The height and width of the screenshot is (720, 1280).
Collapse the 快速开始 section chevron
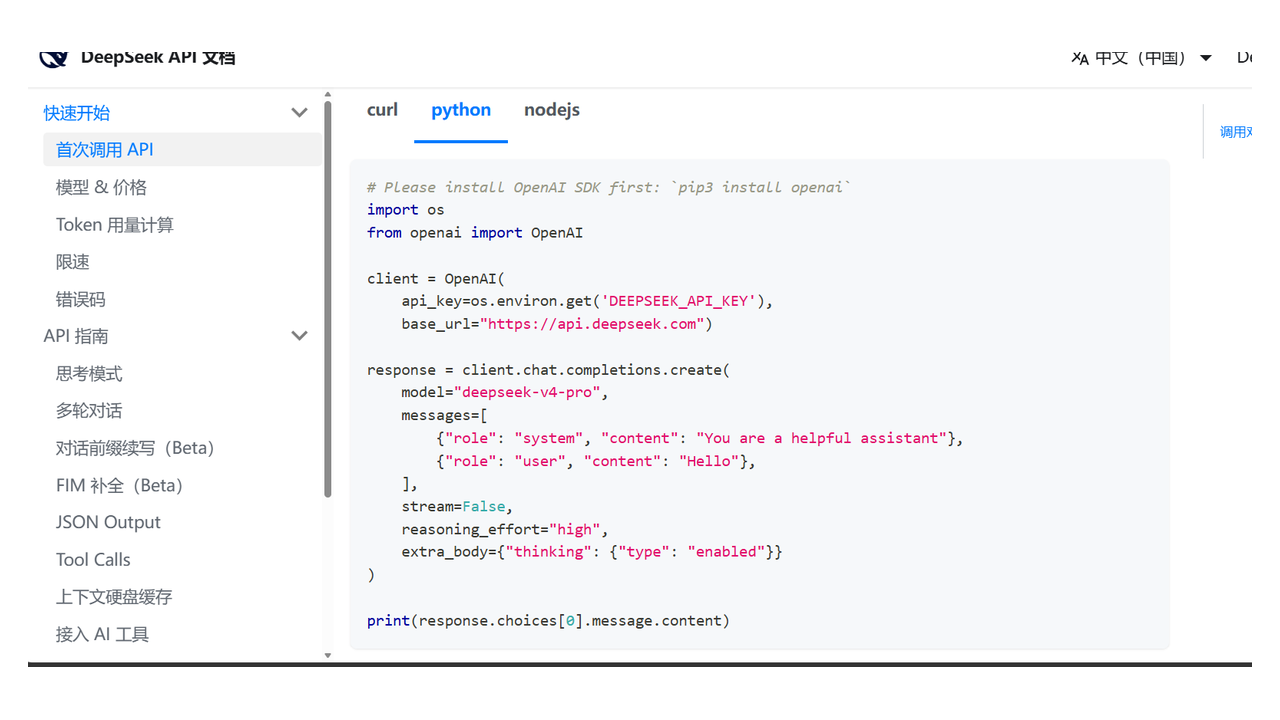pyautogui.click(x=299, y=113)
